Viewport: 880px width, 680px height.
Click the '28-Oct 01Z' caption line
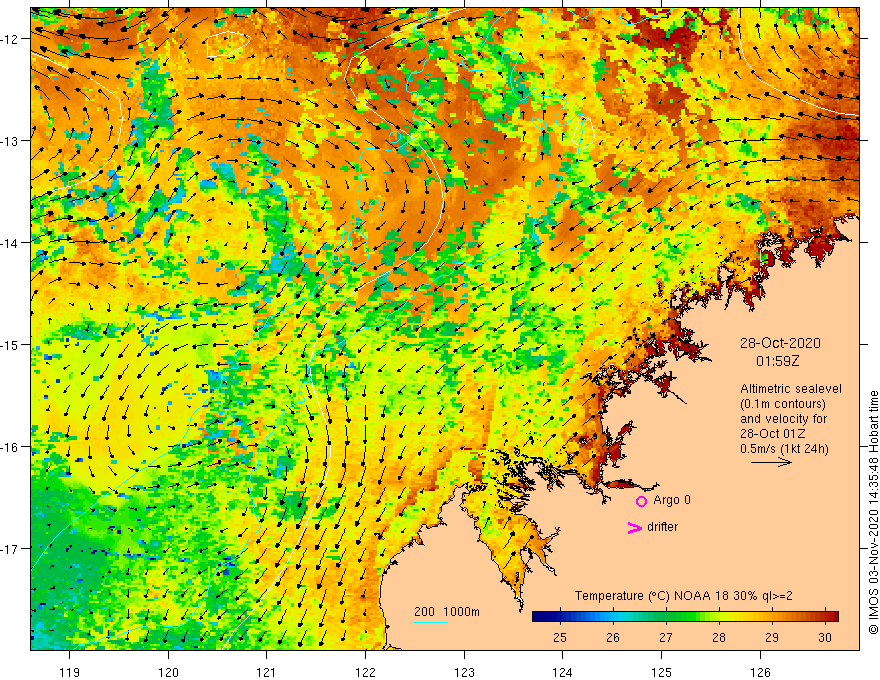coord(773,434)
